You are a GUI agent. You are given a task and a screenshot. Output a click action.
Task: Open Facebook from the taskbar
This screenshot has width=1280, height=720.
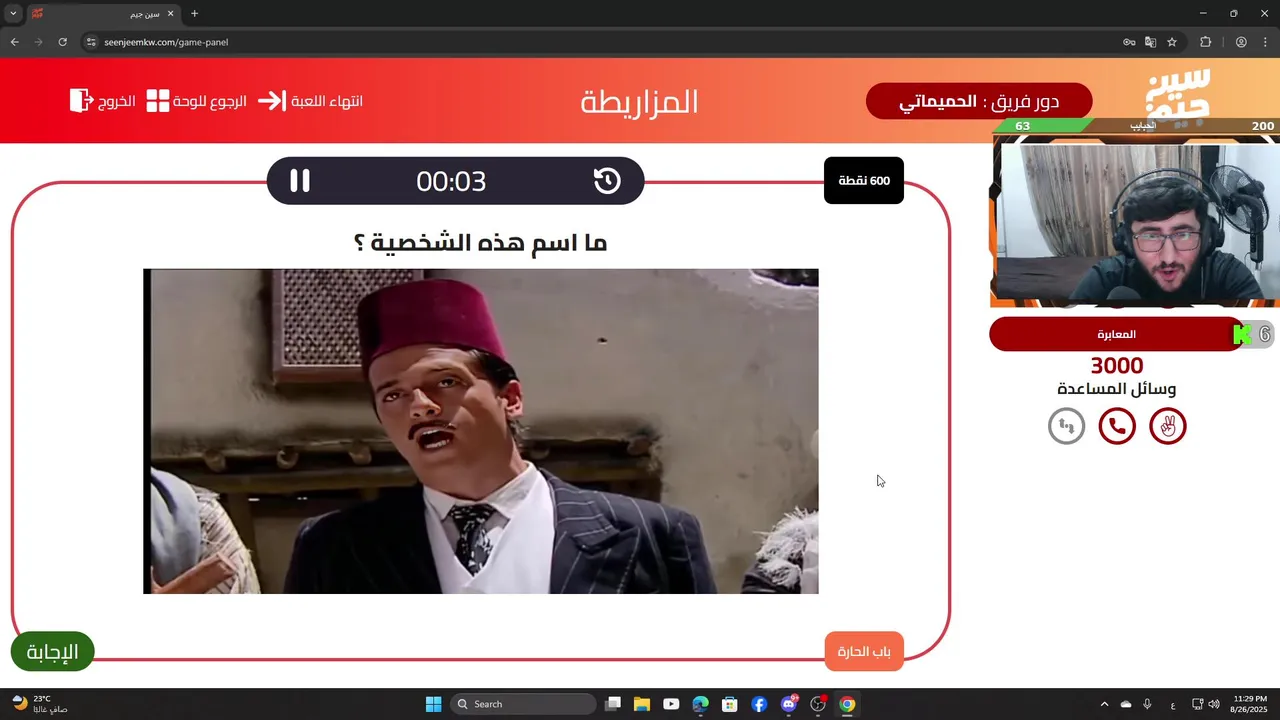759,704
